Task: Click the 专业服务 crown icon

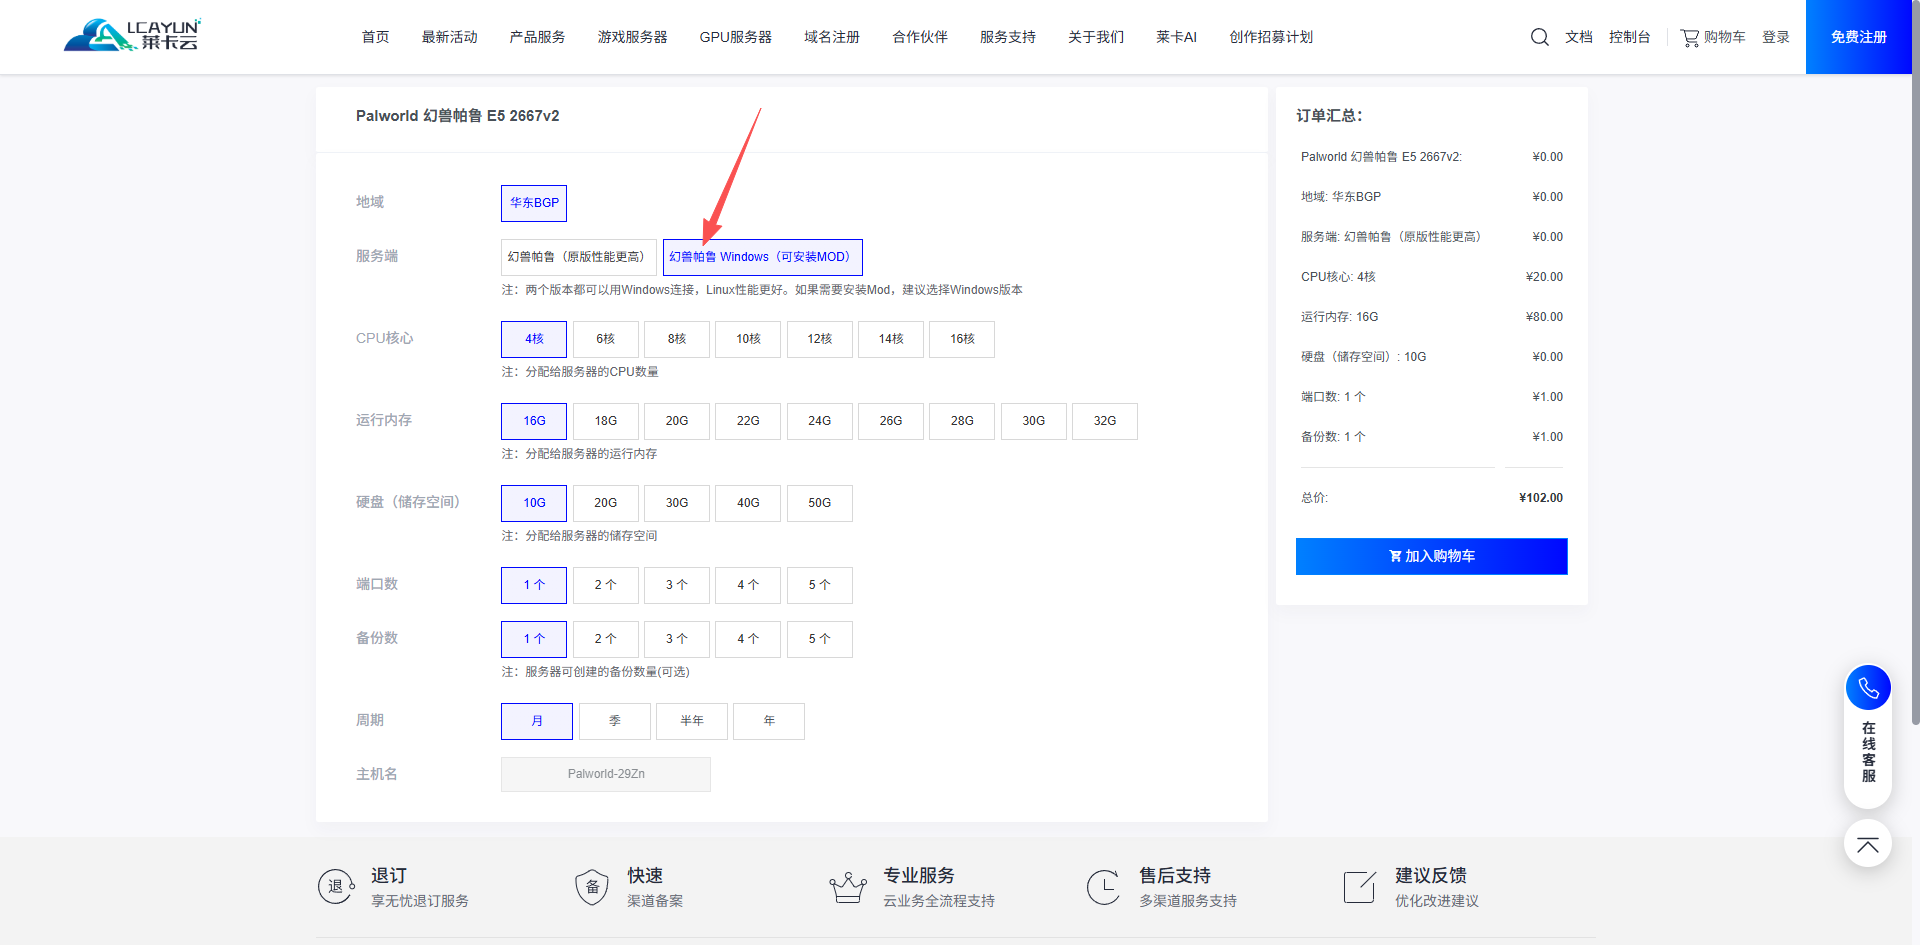Action: pos(848,886)
